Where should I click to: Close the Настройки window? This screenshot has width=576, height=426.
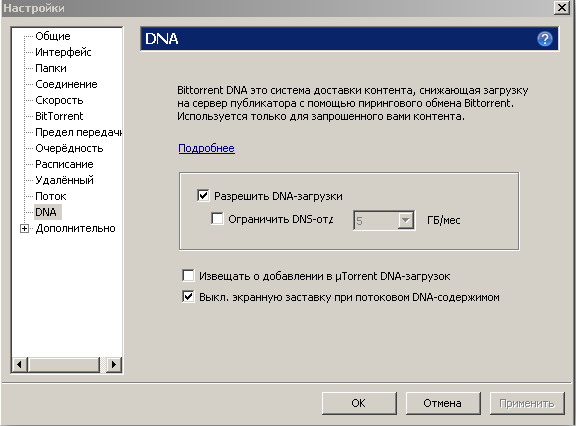pos(562,8)
